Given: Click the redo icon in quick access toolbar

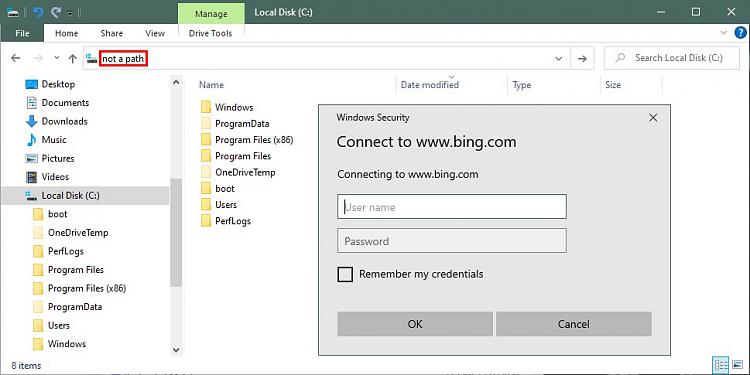Looking at the screenshot, I should tap(55, 12).
